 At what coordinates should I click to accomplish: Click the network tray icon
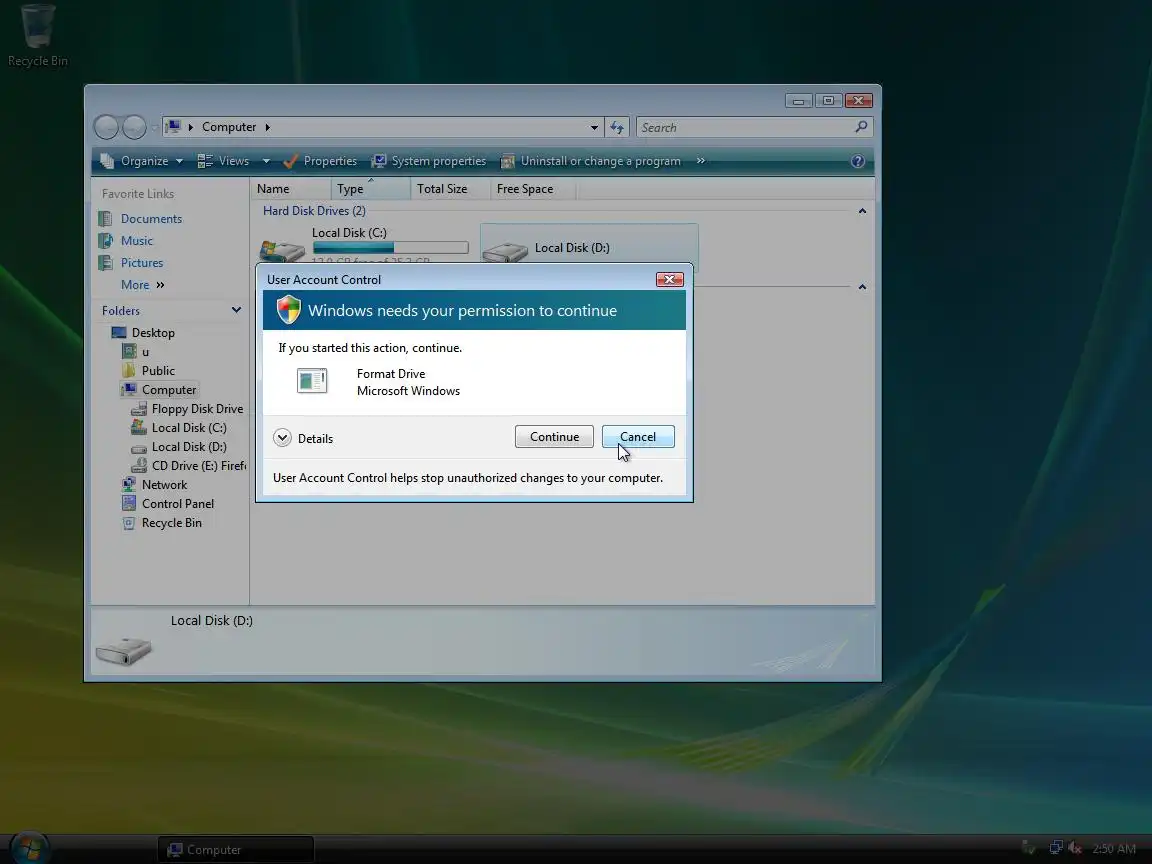(x=1056, y=849)
